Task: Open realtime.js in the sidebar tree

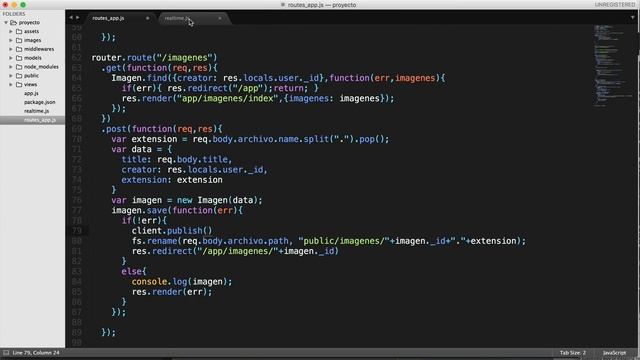Action: coord(36,111)
